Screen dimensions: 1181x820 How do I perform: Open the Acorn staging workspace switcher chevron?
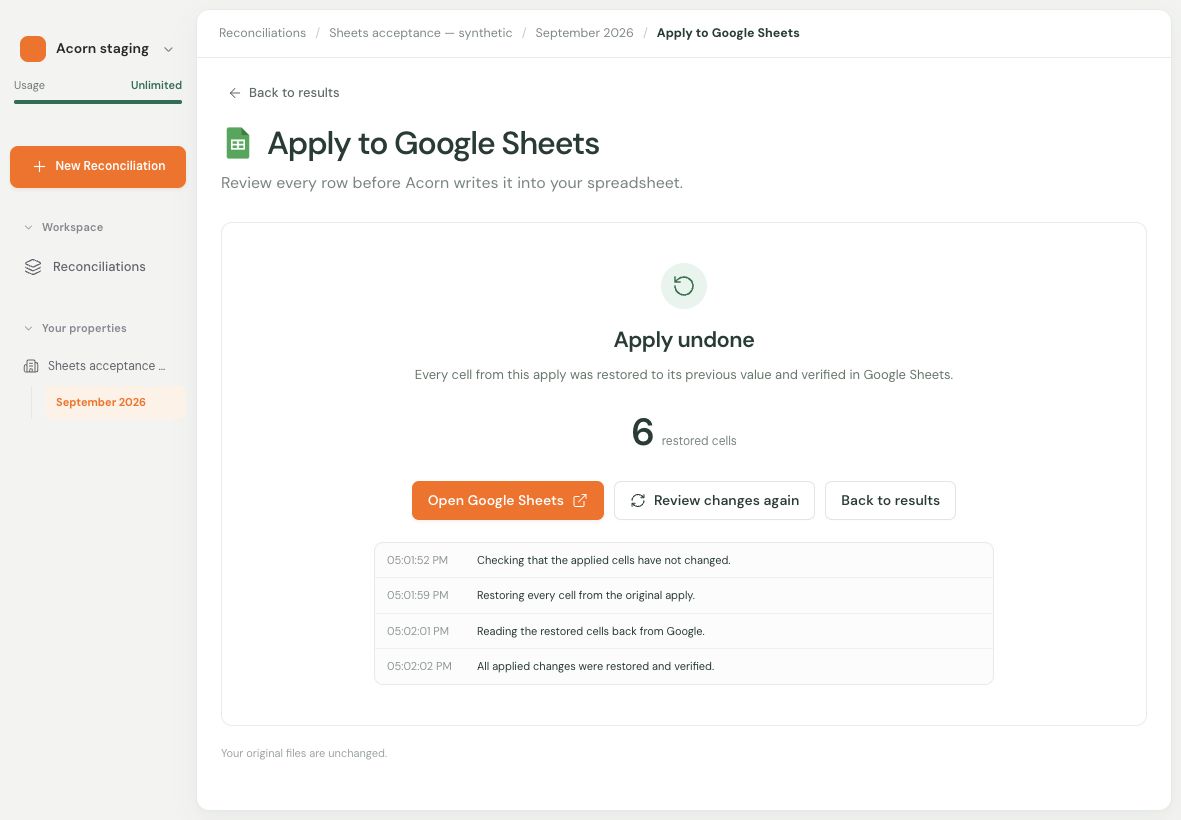[x=169, y=49]
